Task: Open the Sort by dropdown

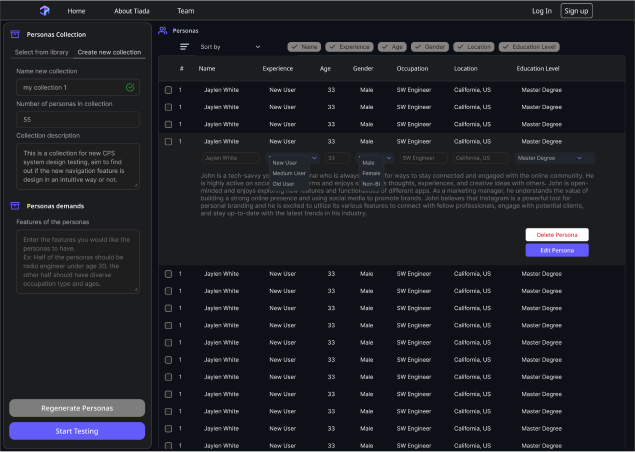Action: tap(229, 47)
